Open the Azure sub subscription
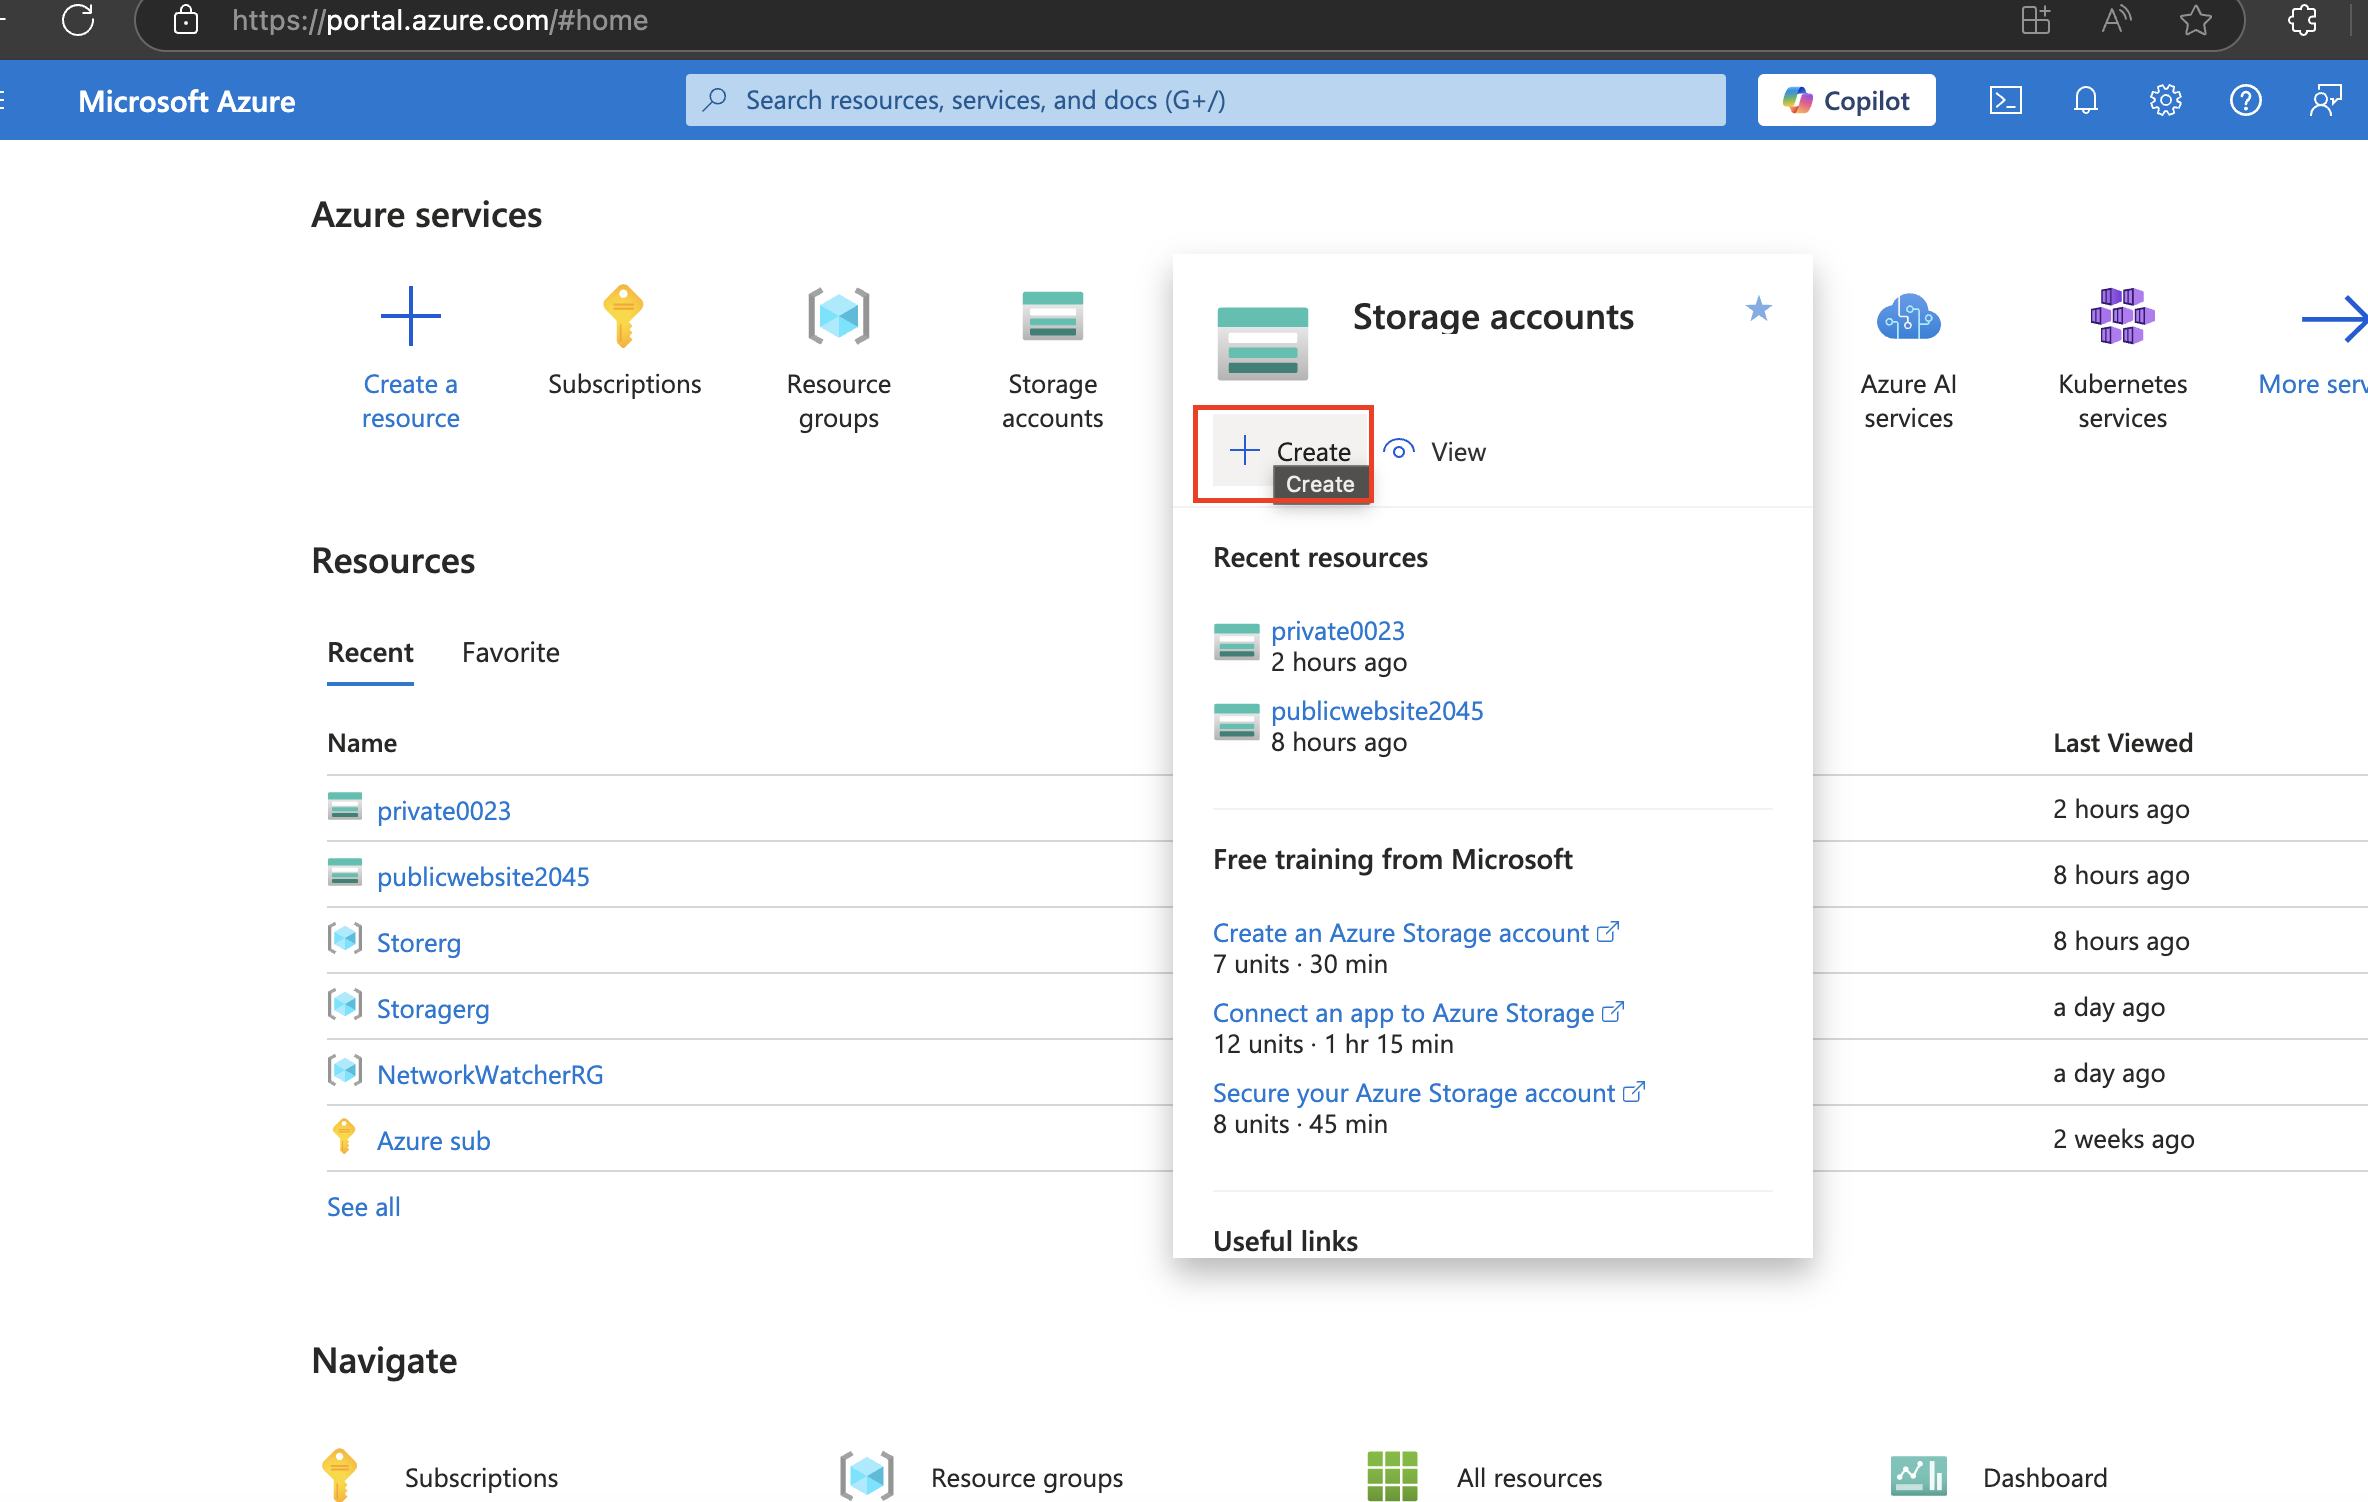The image size is (2368, 1502). click(x=433, y=1140)
